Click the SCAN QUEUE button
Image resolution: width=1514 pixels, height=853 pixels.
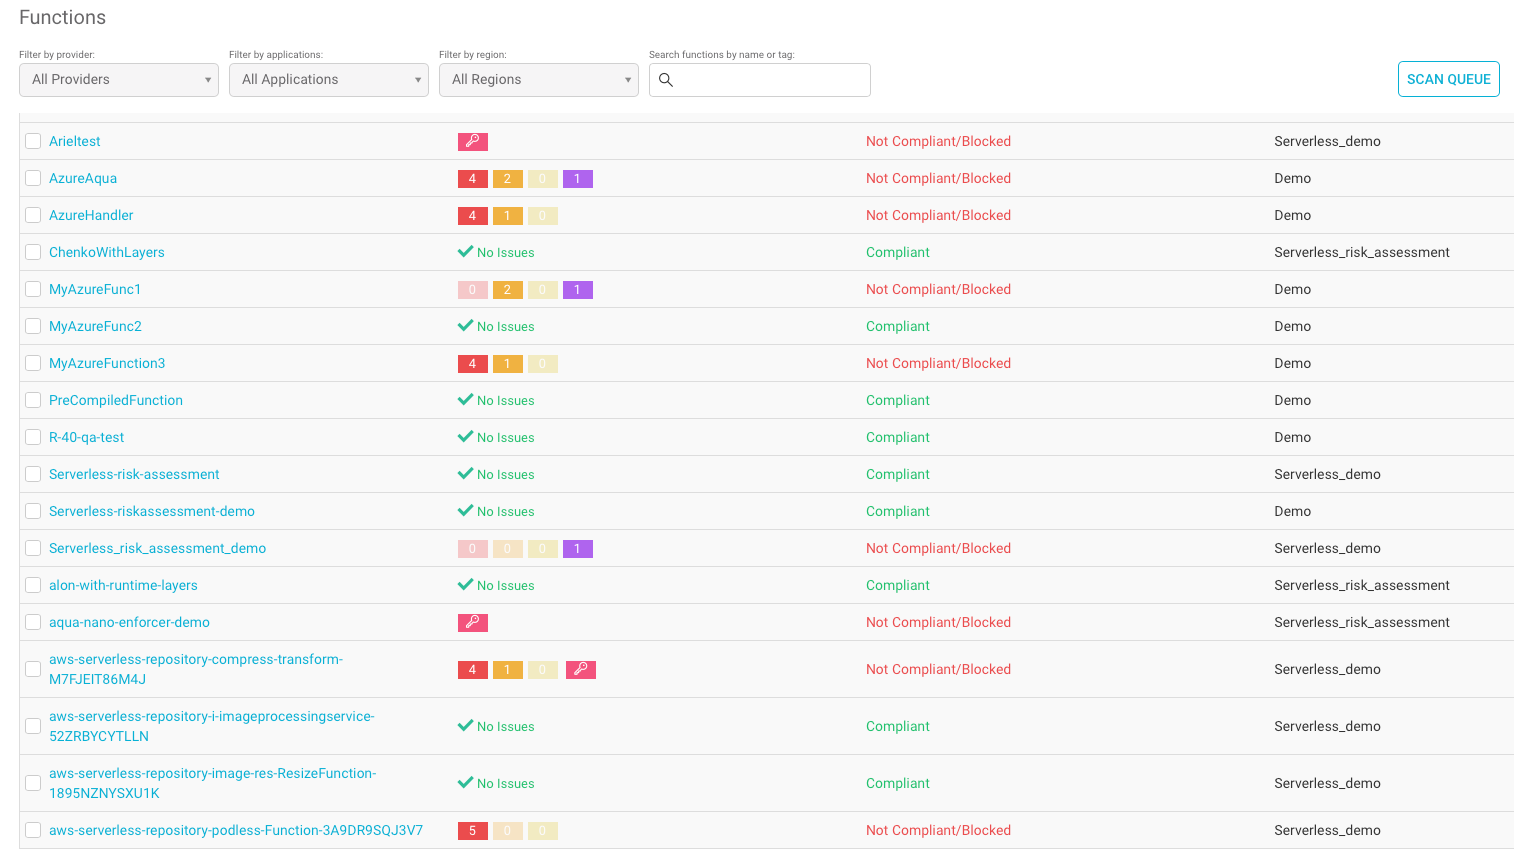coord(1449,79)
